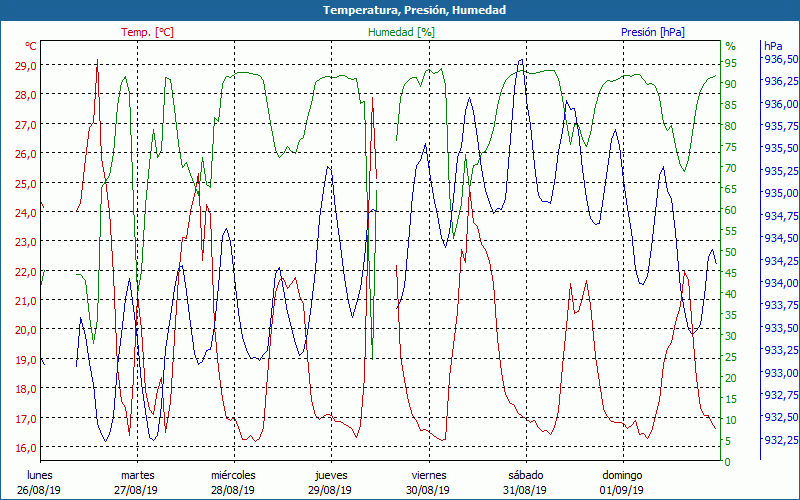Click the 25,0 temperature axis value
The height and width of the screenshot is (500, 800).
[x=26, y=183]
